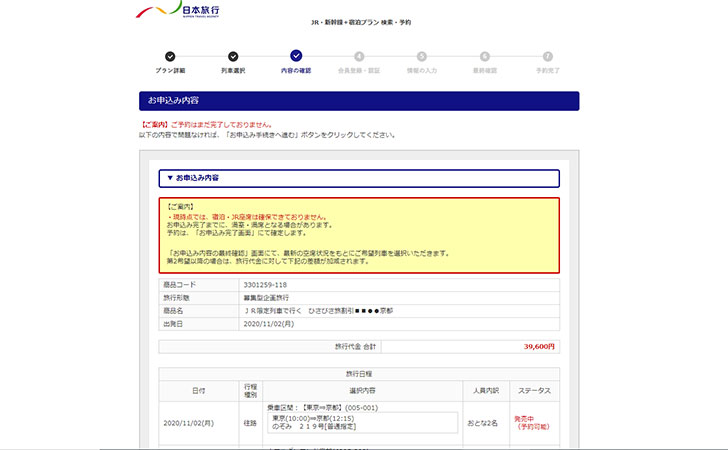This screenshot has height=450, width=728.
Task: Click the 内容の確認 step label
Action: pyautogui.click(x=296, y=71)
